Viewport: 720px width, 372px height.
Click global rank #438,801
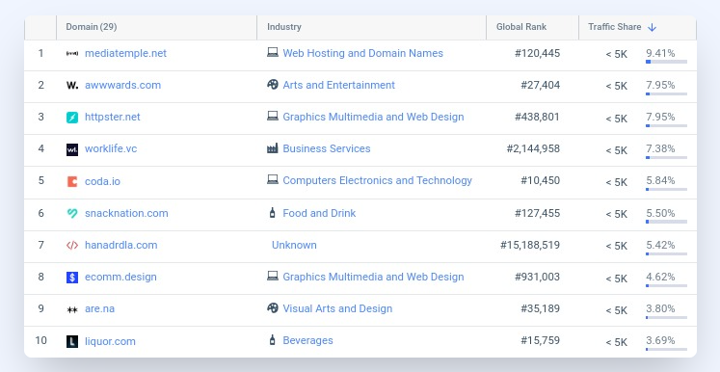(537, 117)
